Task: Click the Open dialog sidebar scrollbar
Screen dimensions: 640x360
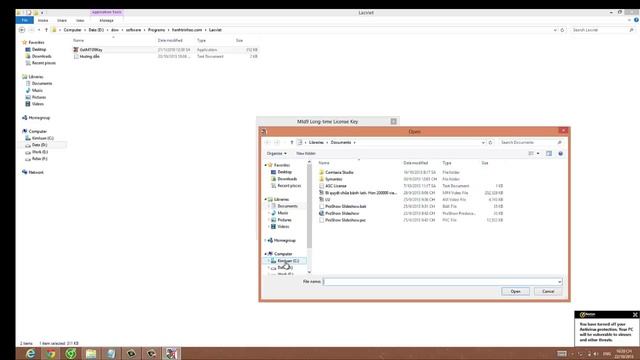Action: (x=309, y=206)
